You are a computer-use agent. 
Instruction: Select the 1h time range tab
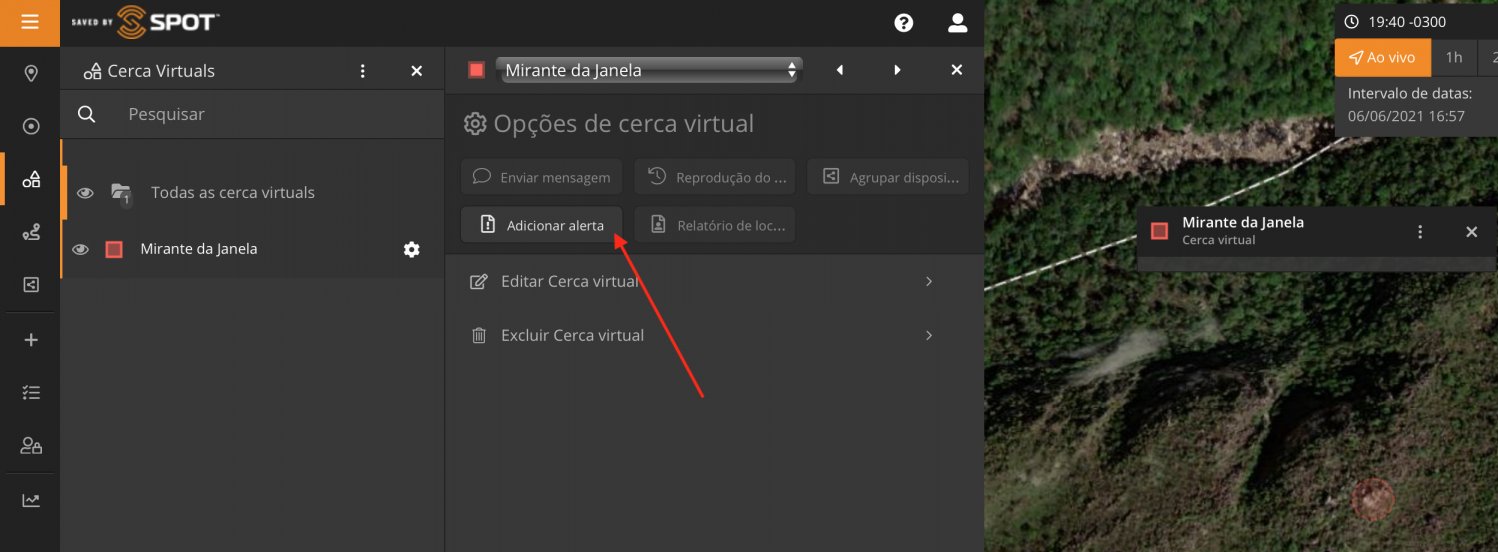[x=1453, y=58]
